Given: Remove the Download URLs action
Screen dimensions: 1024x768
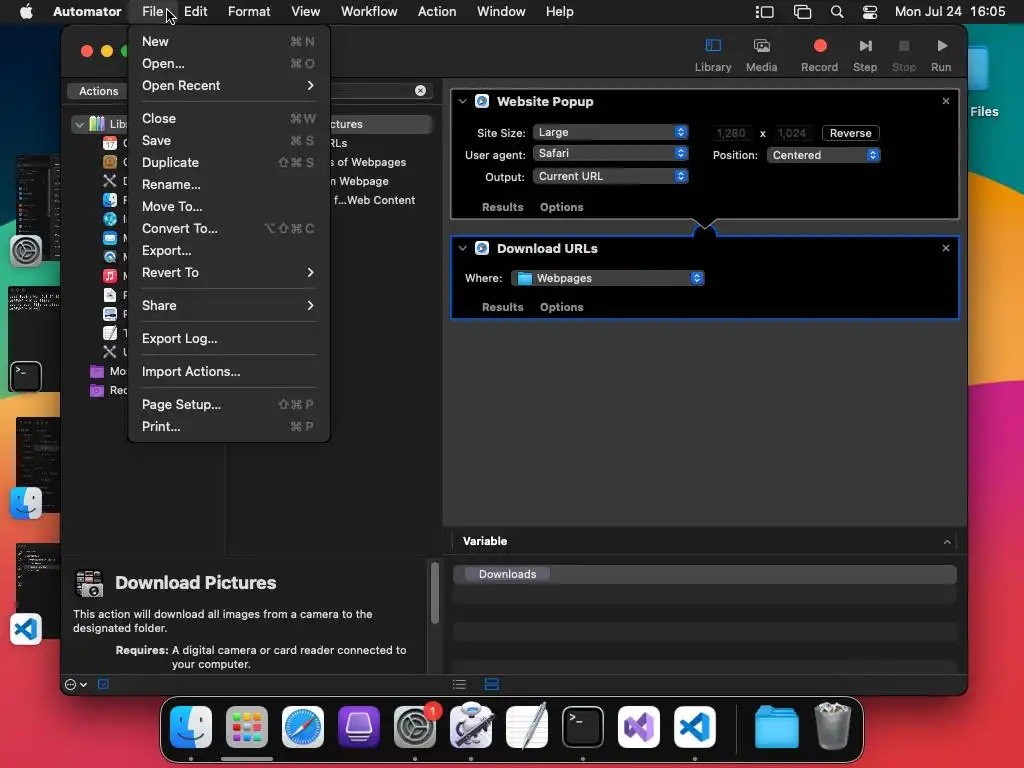Looking at the screenshot, I should [946, 248].
